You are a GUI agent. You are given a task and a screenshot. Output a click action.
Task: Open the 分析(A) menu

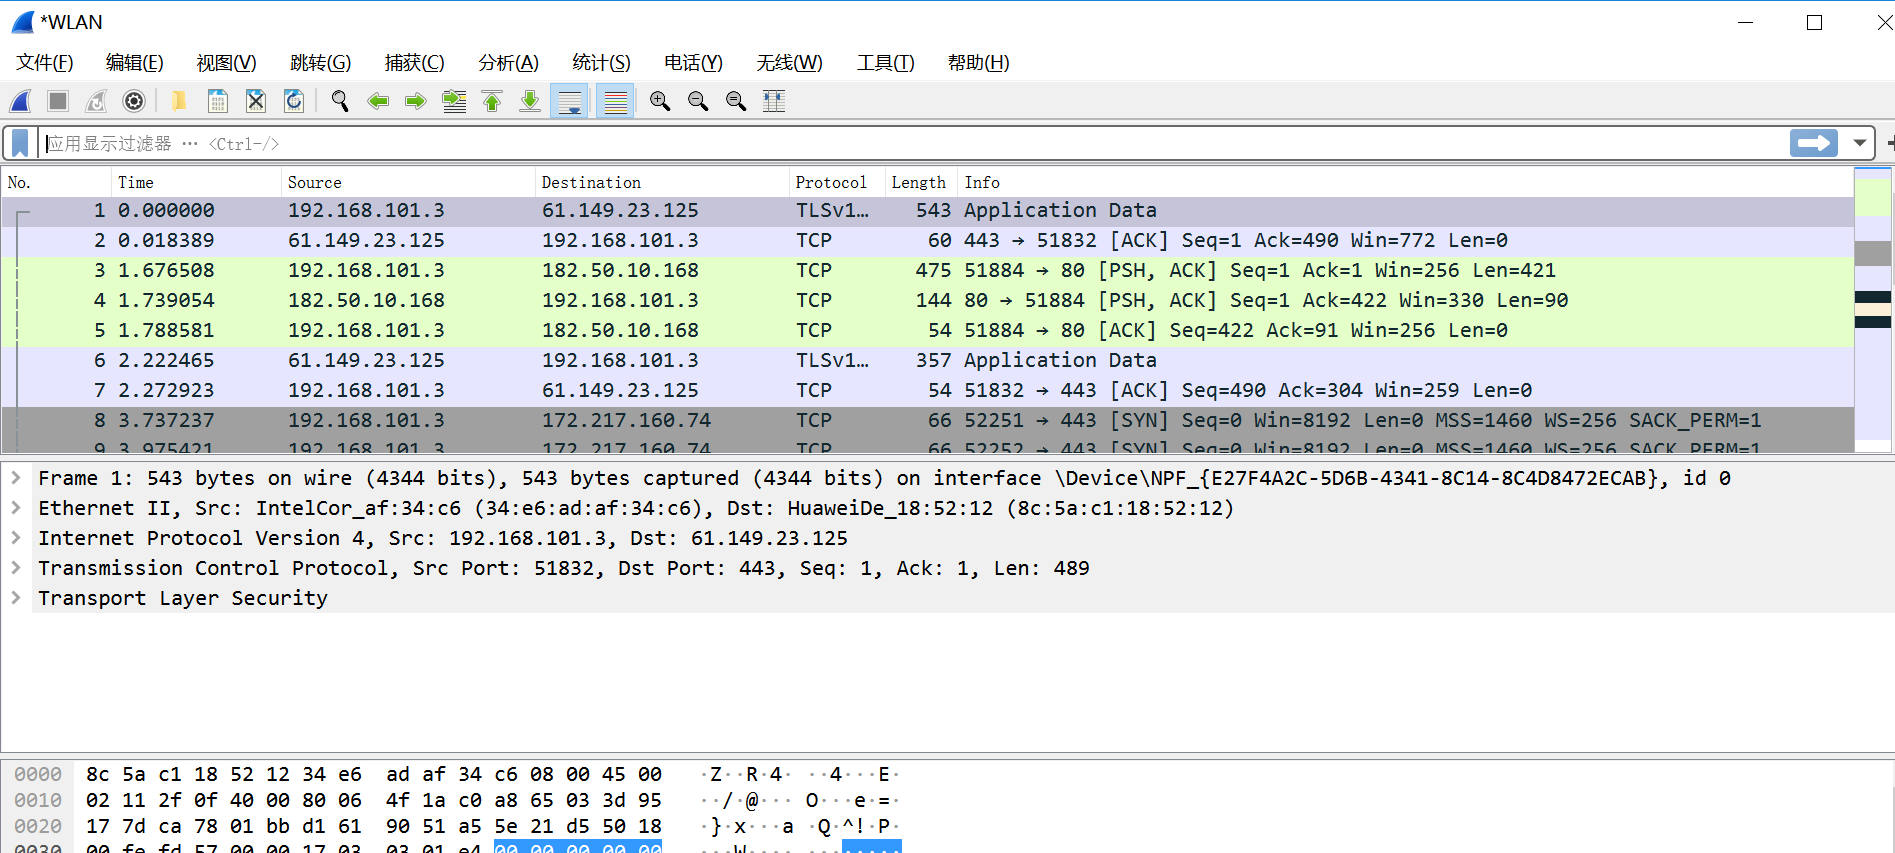[509, 63]
